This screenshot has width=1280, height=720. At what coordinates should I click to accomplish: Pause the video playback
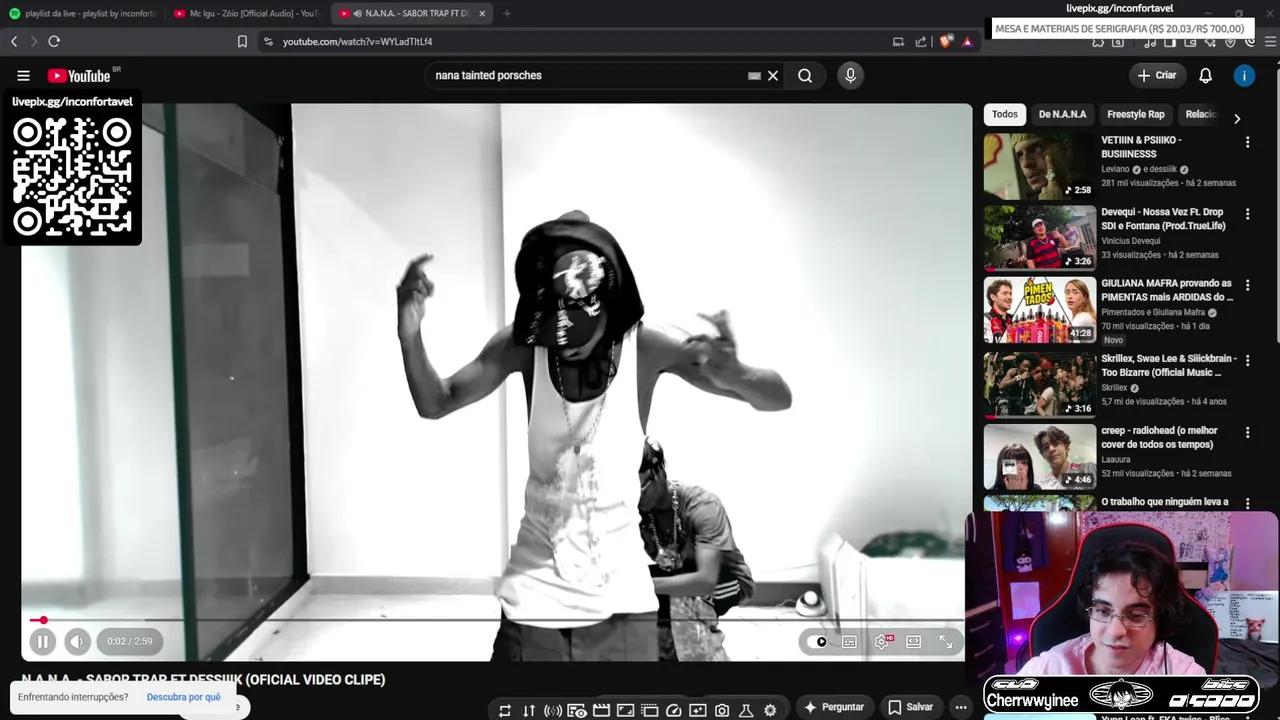click(x=42, y=642)
